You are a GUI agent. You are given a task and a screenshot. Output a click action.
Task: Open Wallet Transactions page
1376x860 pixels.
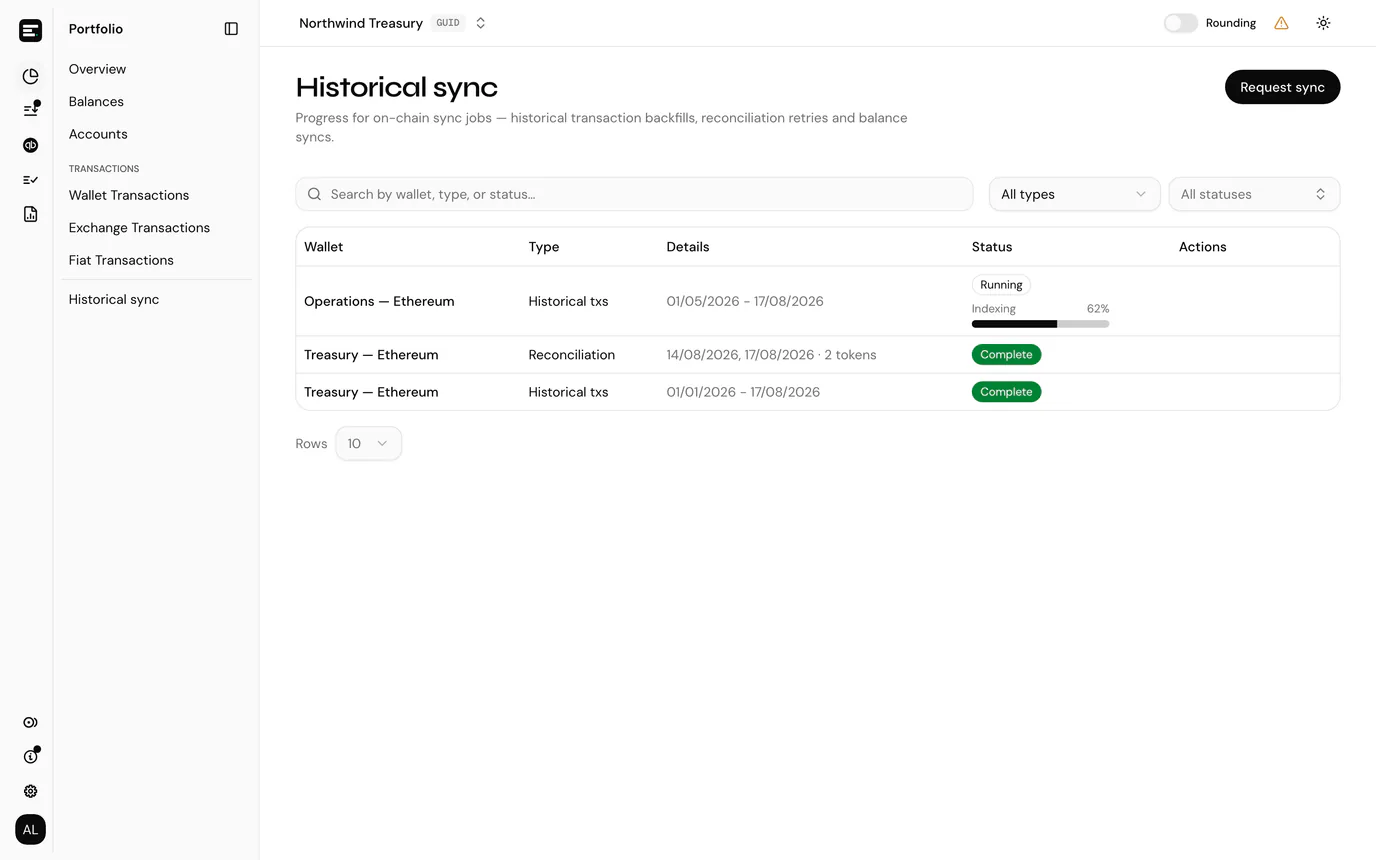(x=129, y=195)
